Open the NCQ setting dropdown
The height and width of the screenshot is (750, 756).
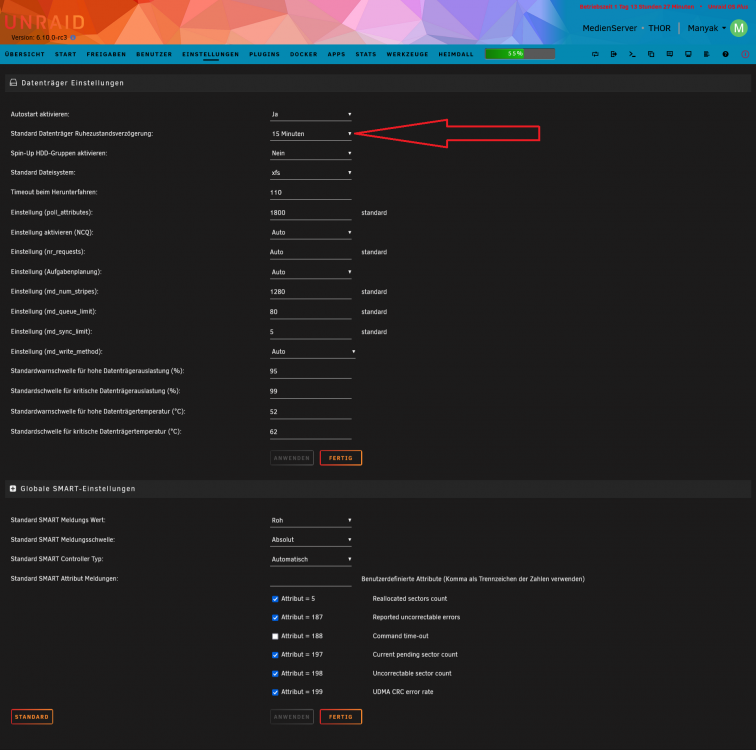pos(310,232)
